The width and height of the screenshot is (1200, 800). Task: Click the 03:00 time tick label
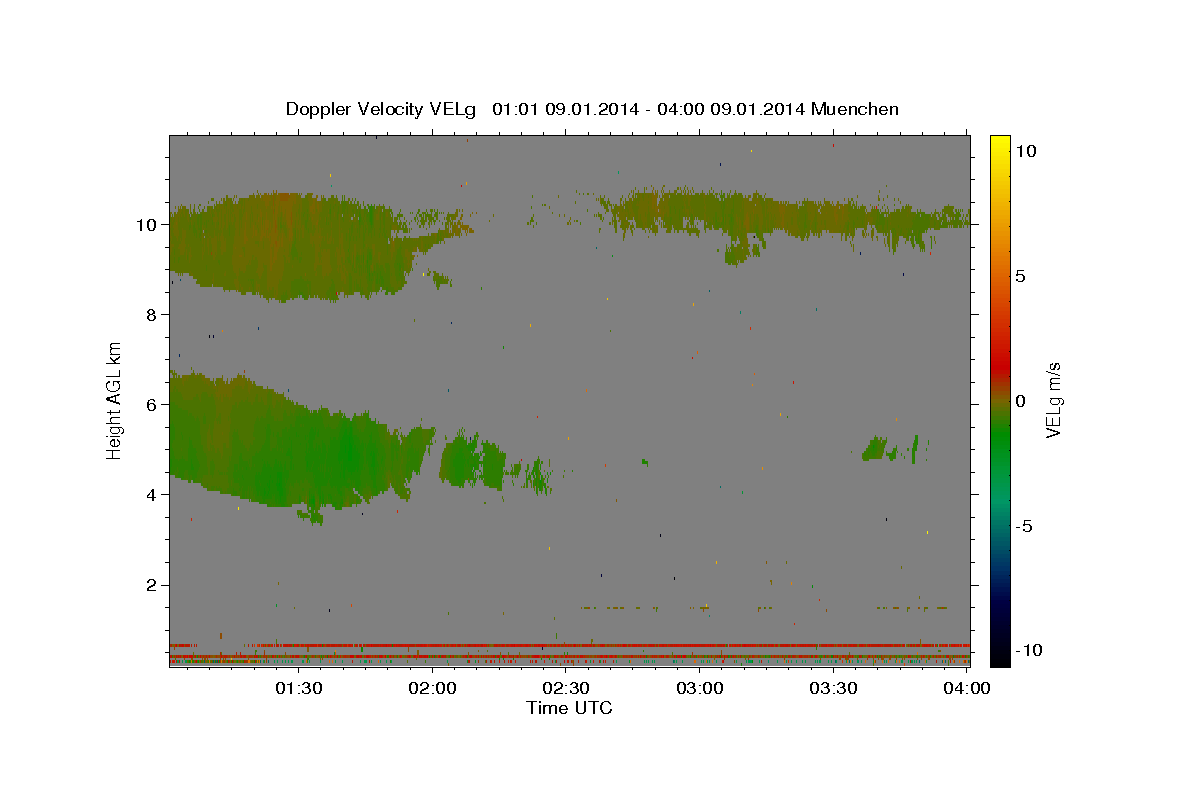coord(700,688)
